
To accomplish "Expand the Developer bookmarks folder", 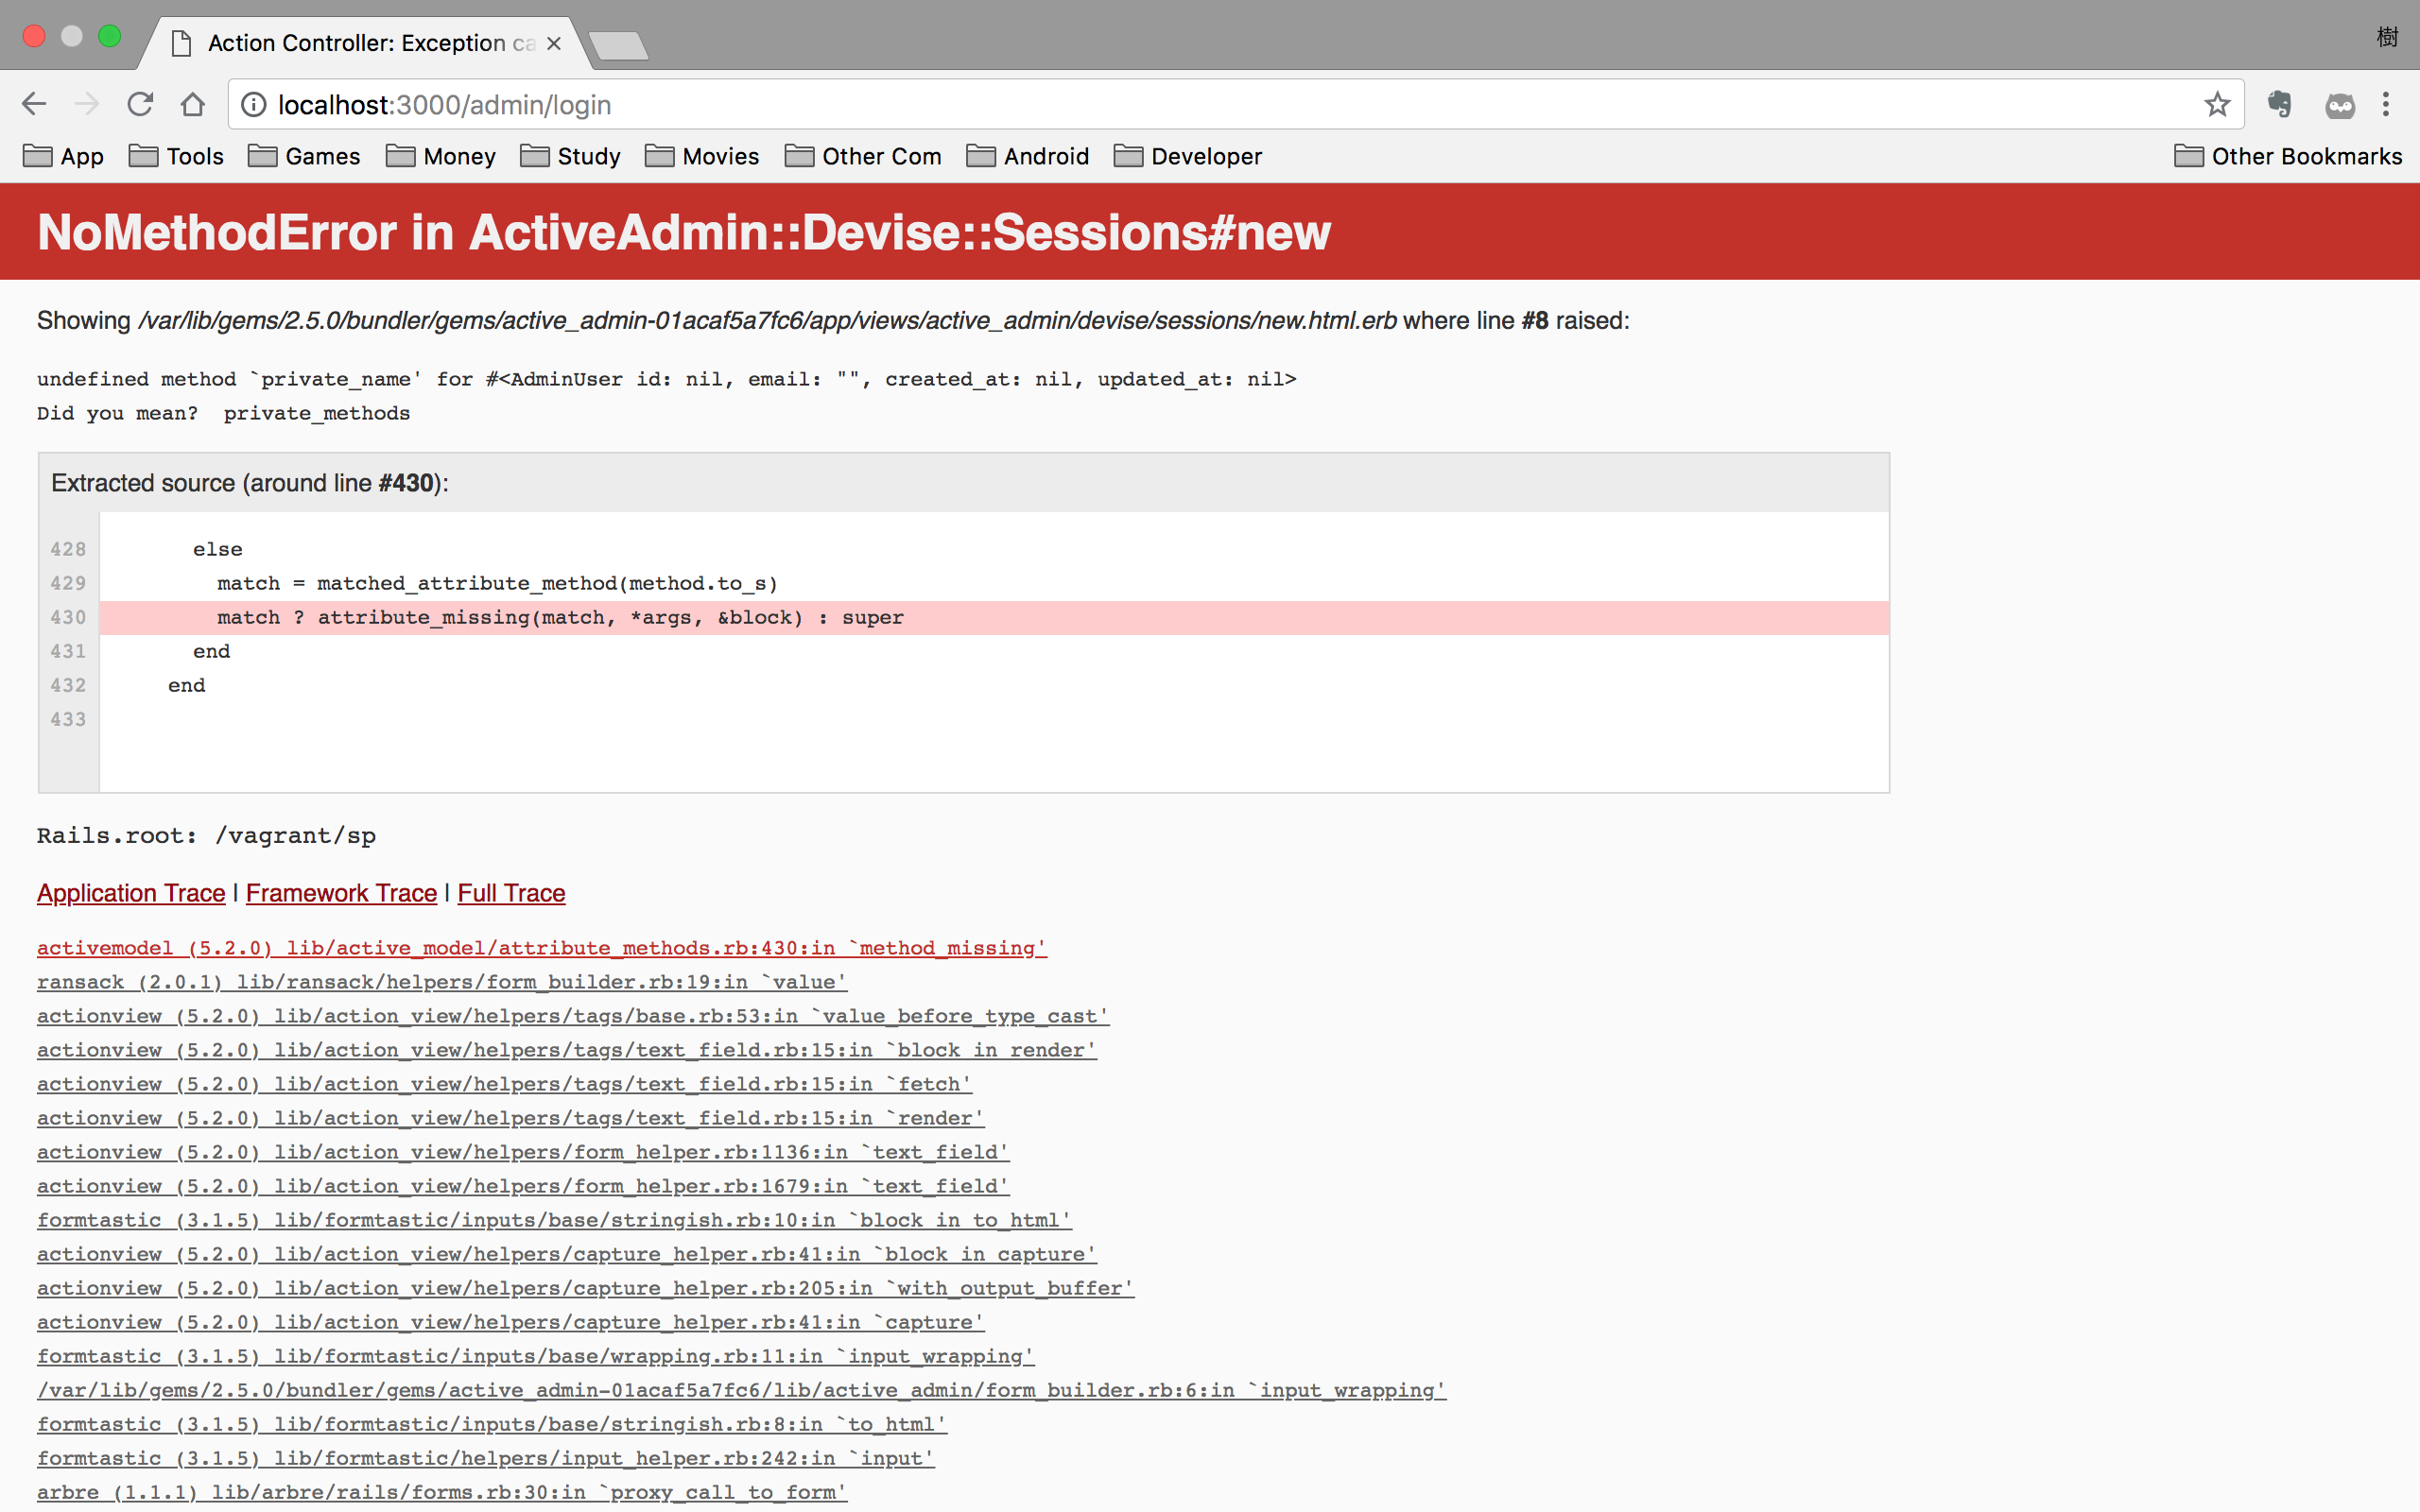I will [1187, 156].
